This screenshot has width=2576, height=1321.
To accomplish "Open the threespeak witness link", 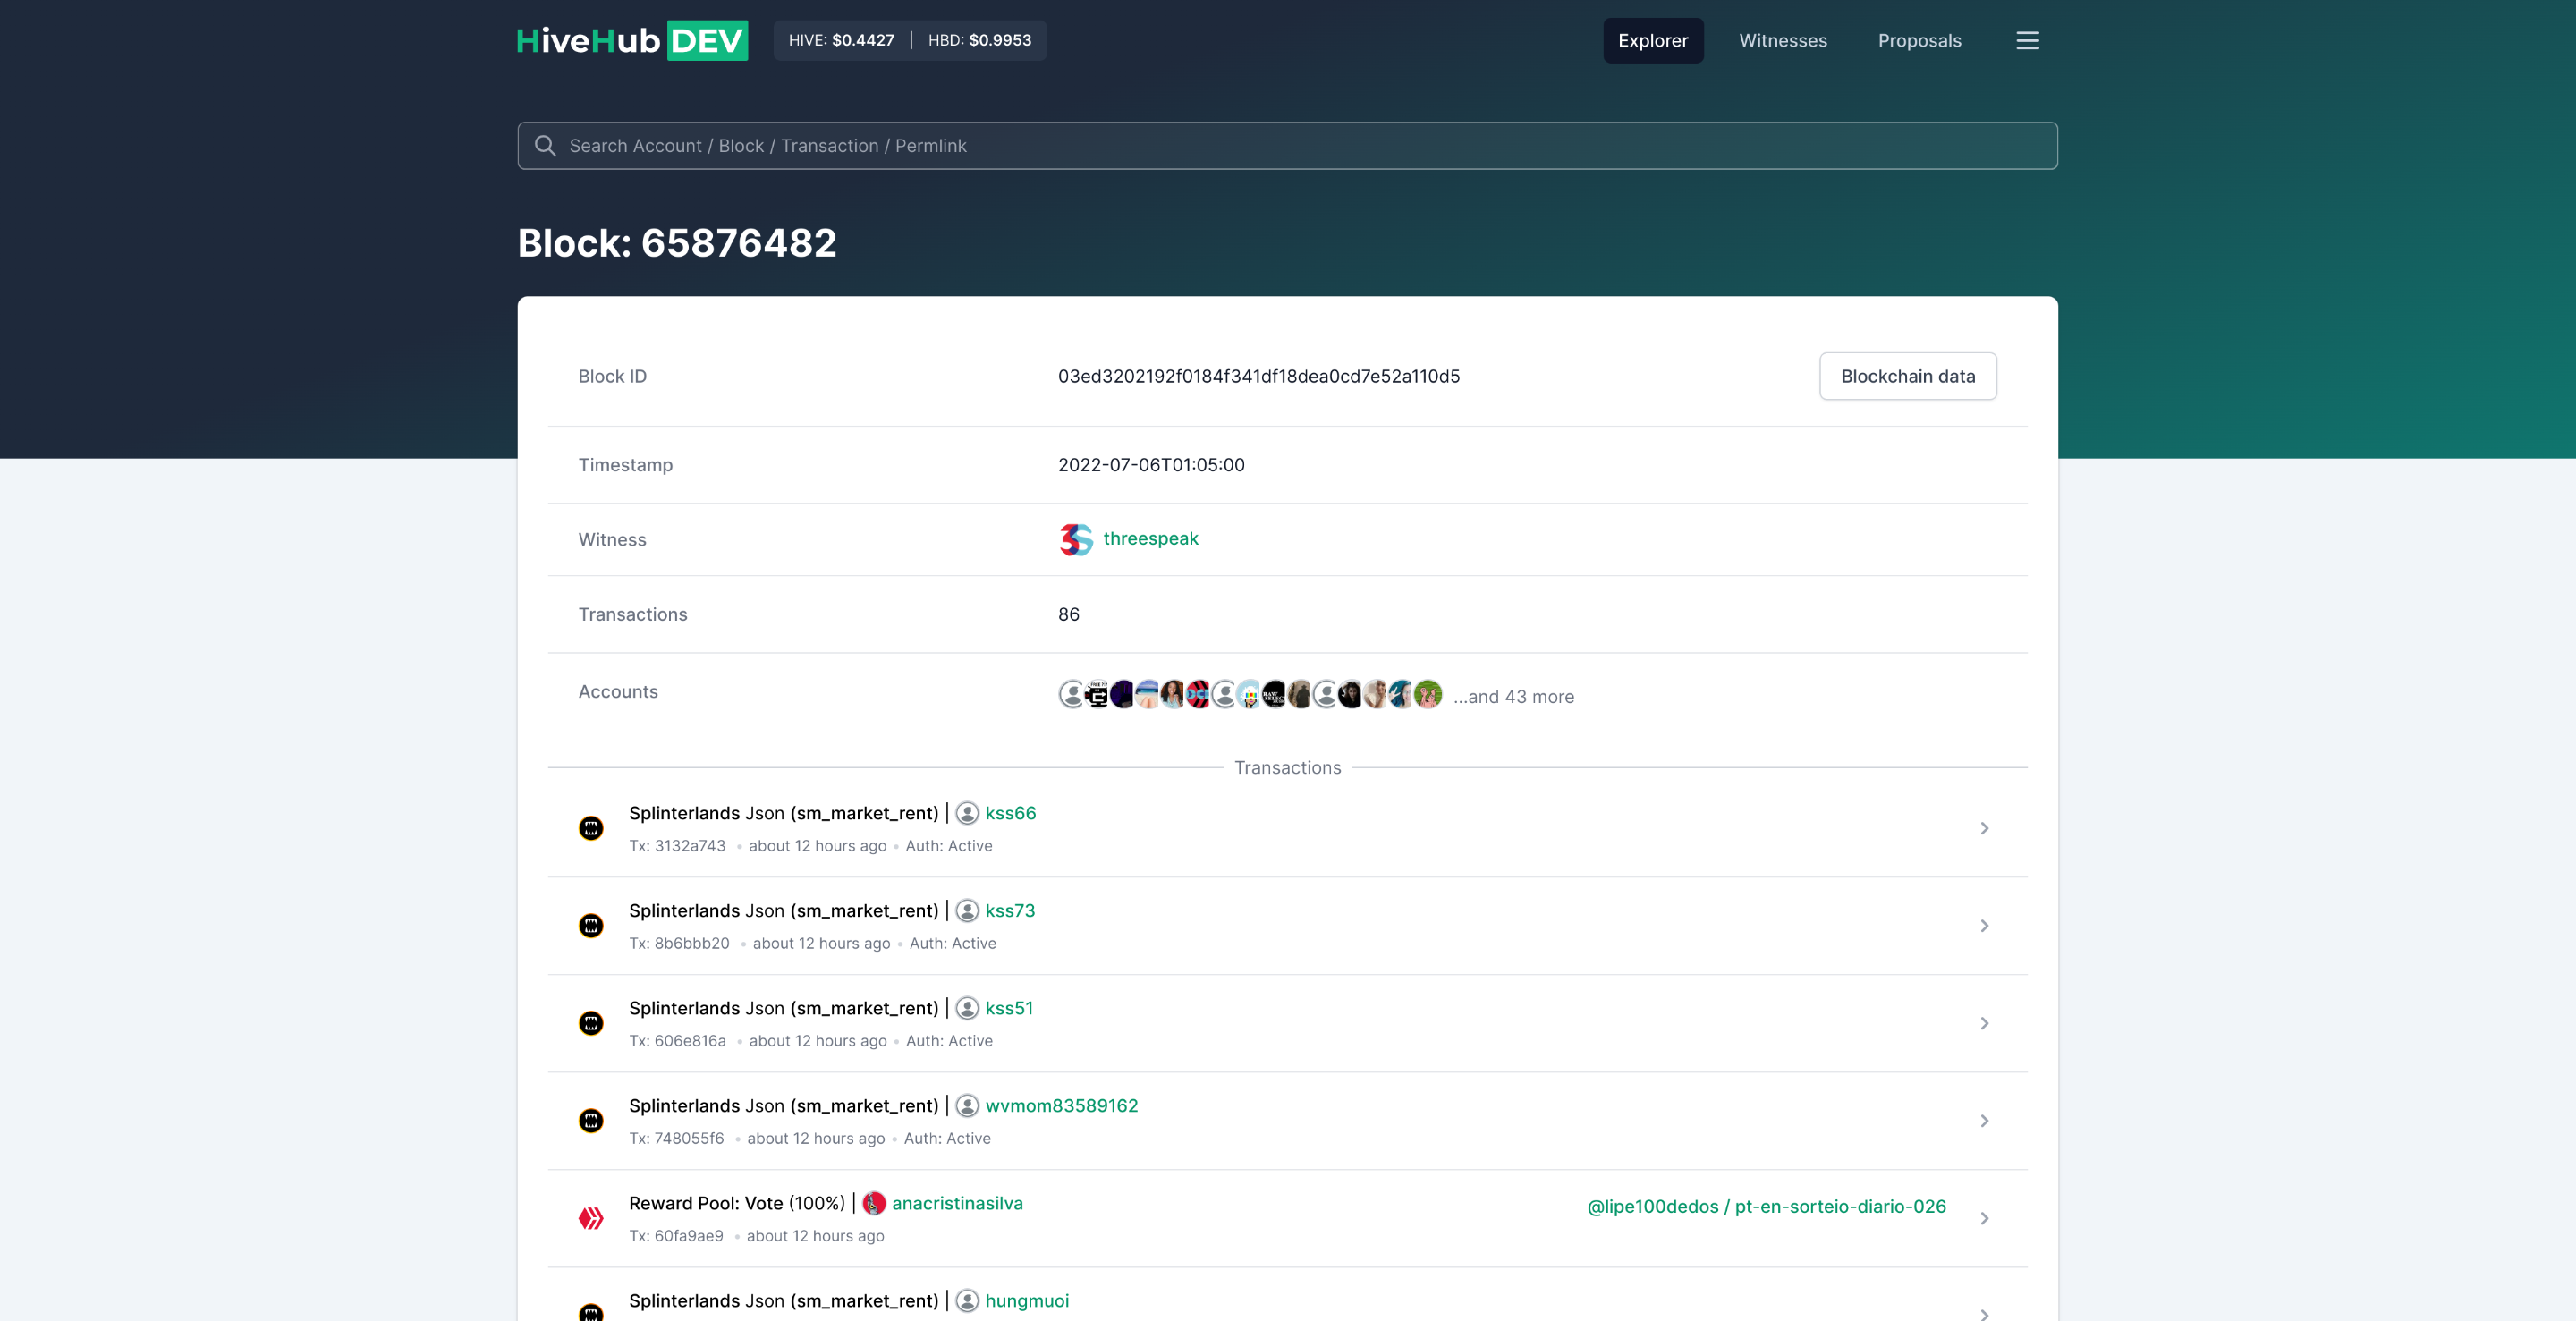I will coord(1150,538).
